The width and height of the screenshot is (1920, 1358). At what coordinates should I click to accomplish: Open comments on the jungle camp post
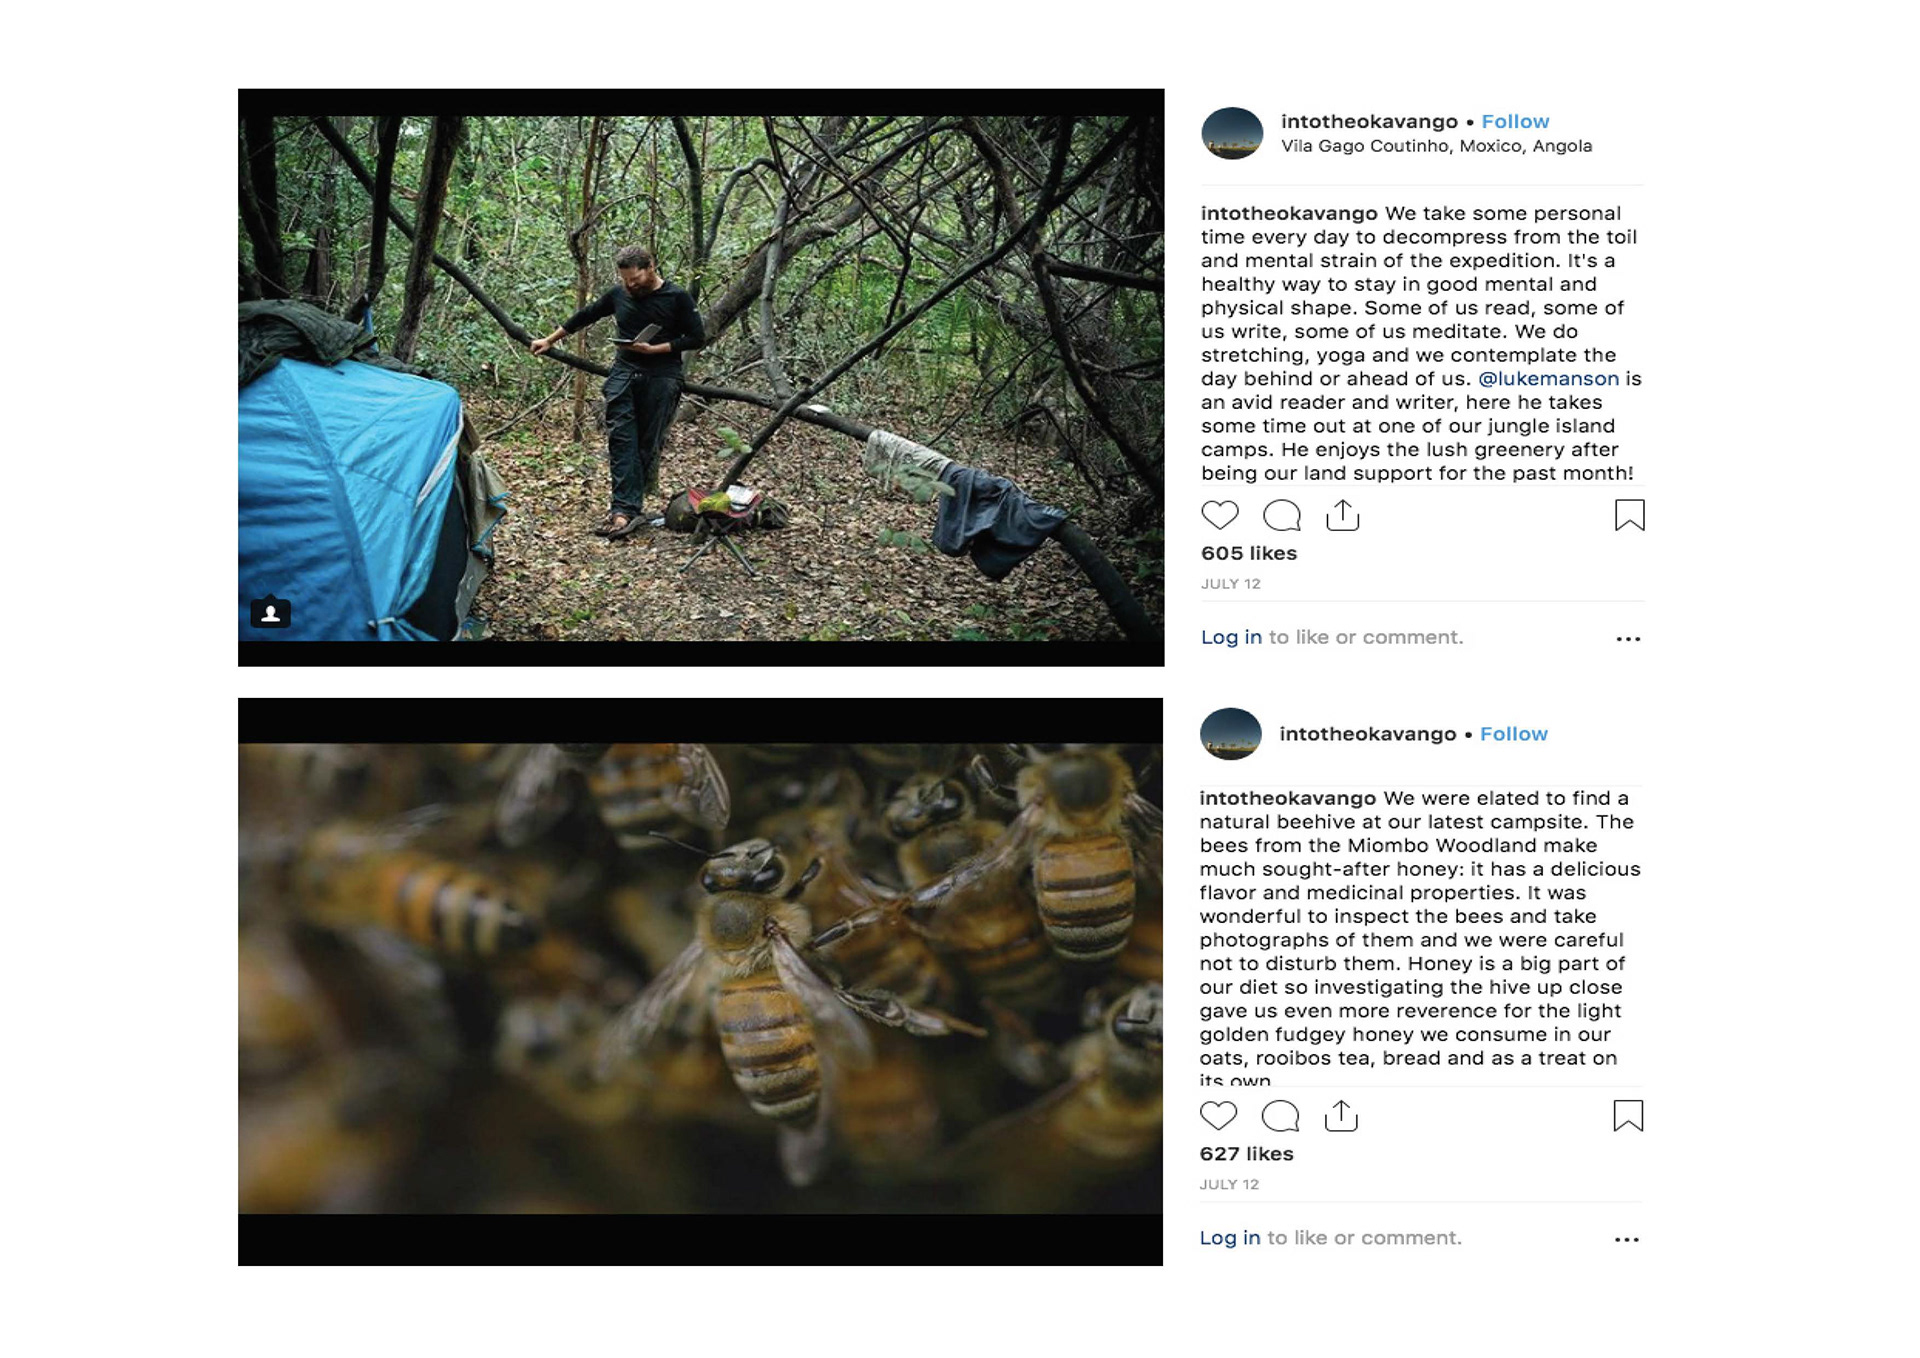pyautogui.click(x=1281, y=515)
